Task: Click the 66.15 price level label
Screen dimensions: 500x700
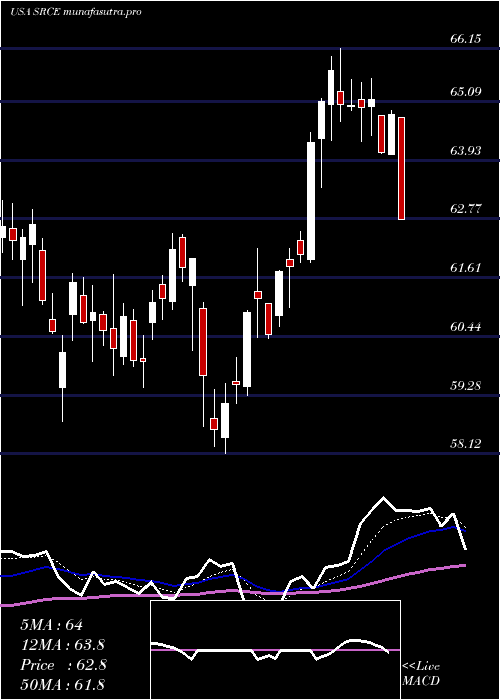Action: coord(466,39)
